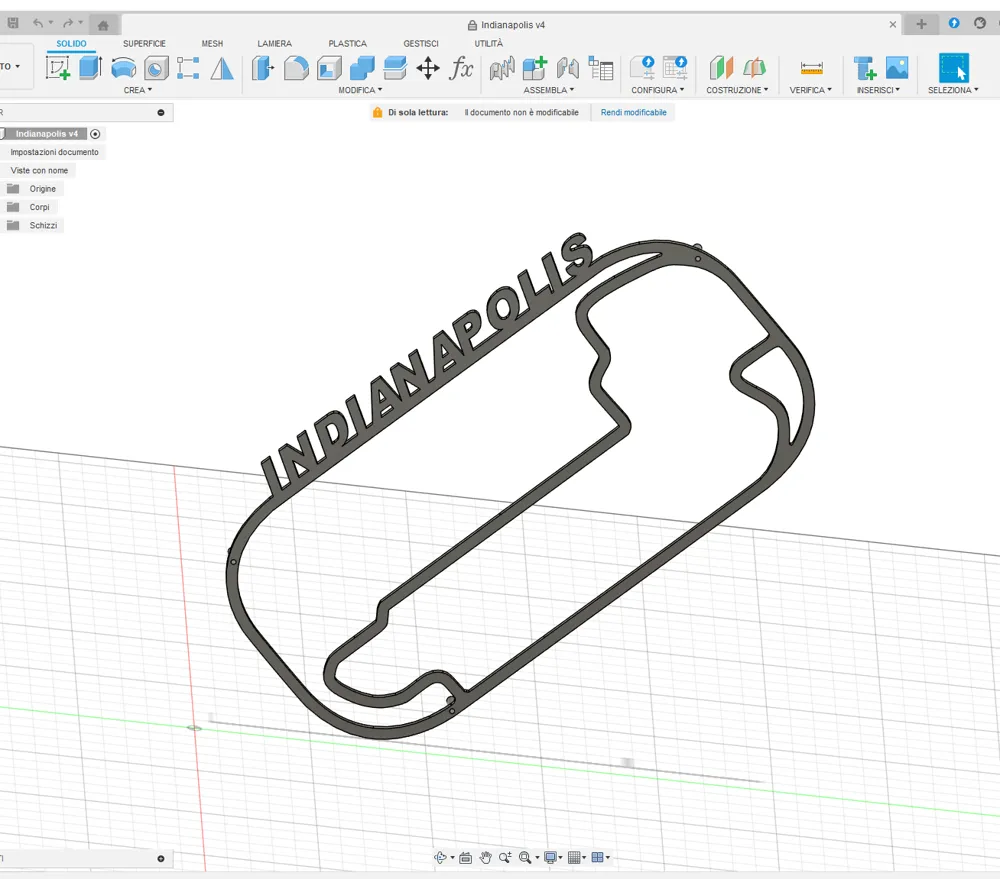The width and height of the screenshot is (1000, 879).
Task: Select the Rectangular Pattern tool
Action: pyautogui.click(x=188, y=68)
